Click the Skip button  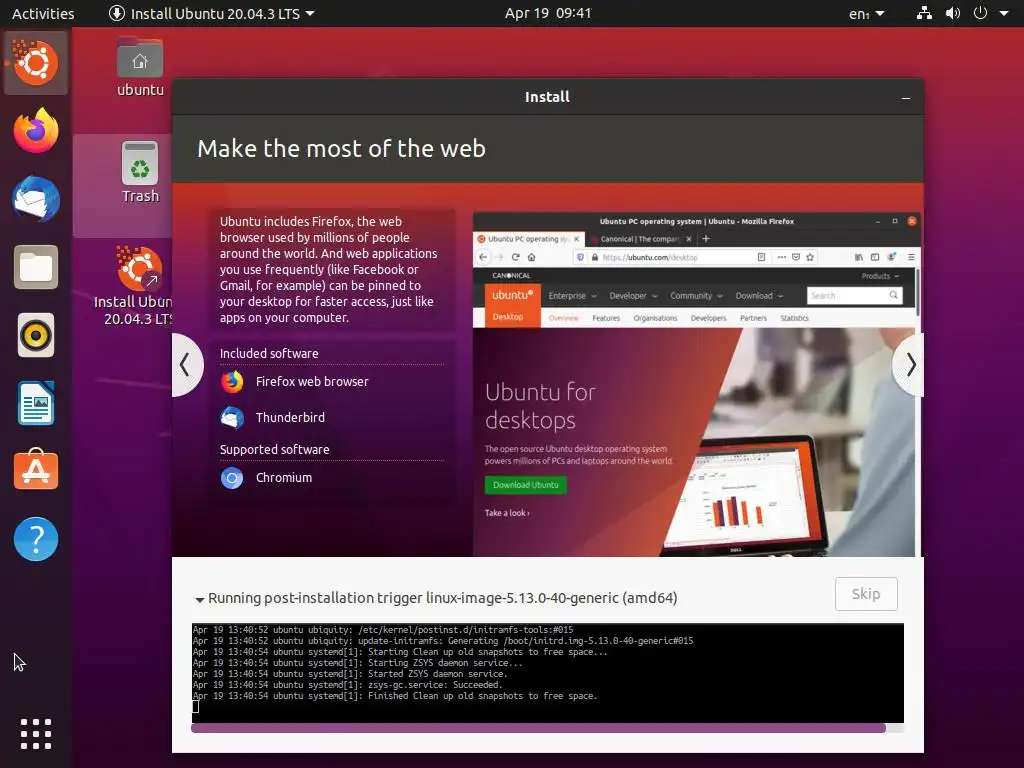click(866, 594)
